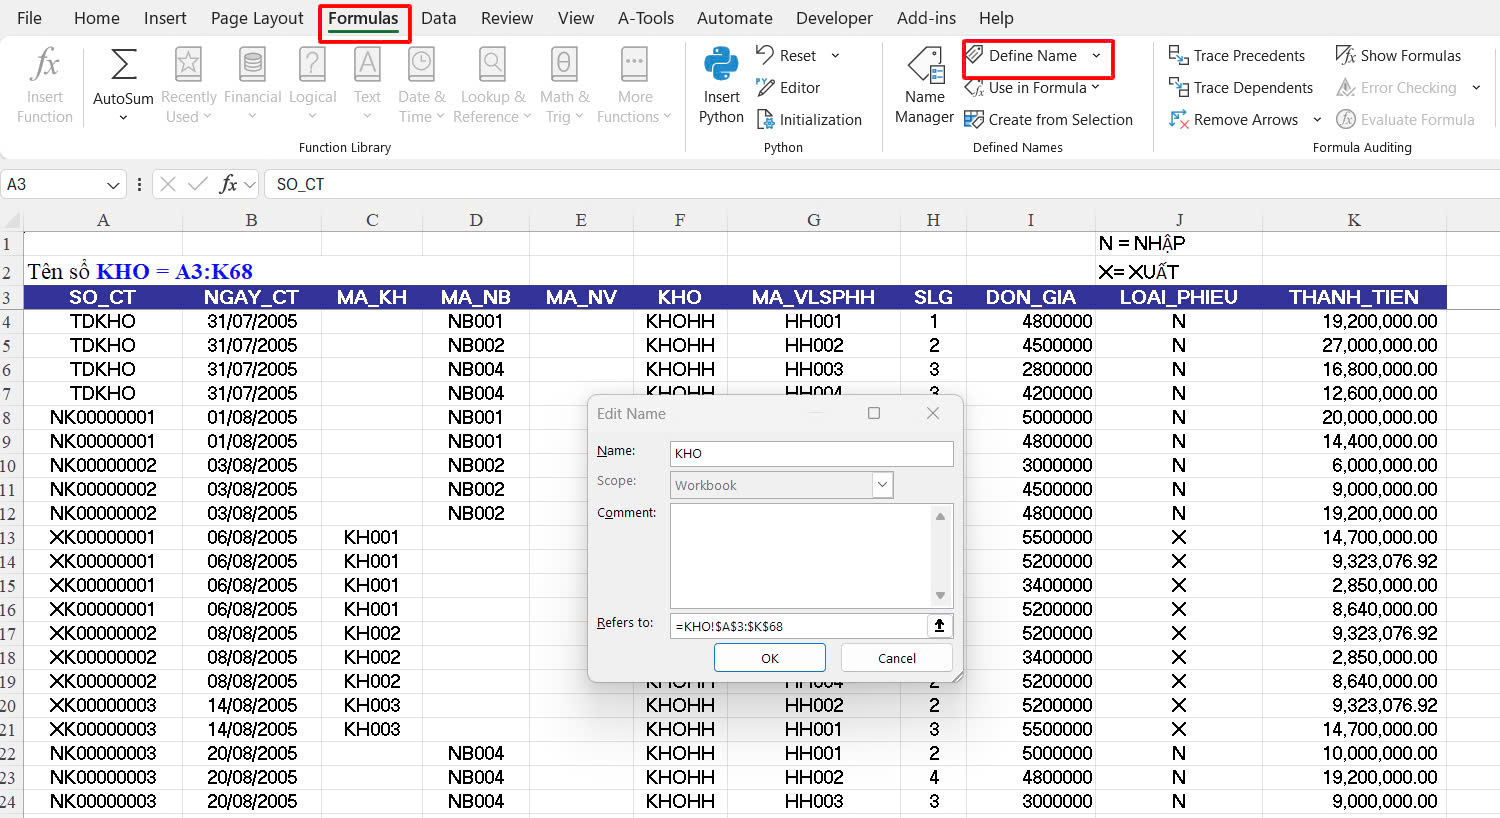This screenshot has height=818, width=1500.
Task: Switch to the View tab
Action: [576, 18]
